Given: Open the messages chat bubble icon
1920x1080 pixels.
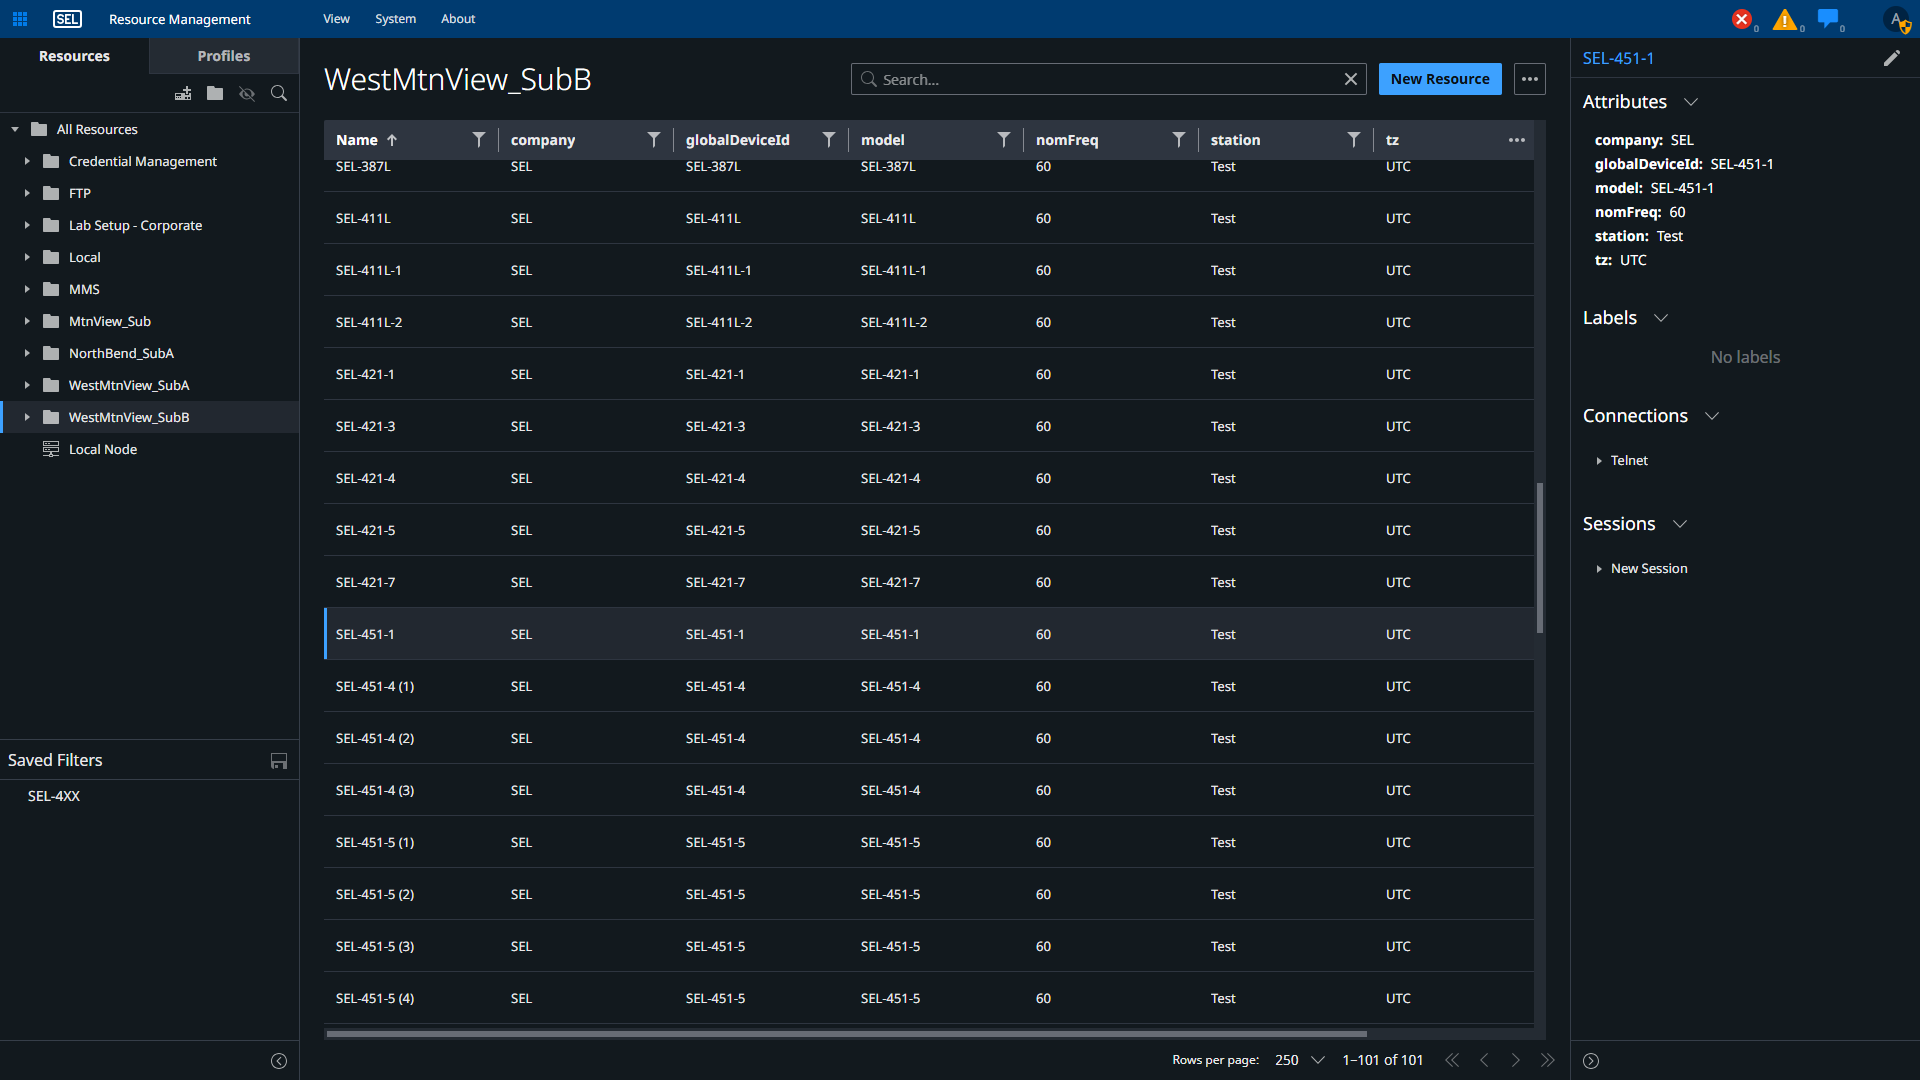Looking at the screenshot, I should (1828, 19).
